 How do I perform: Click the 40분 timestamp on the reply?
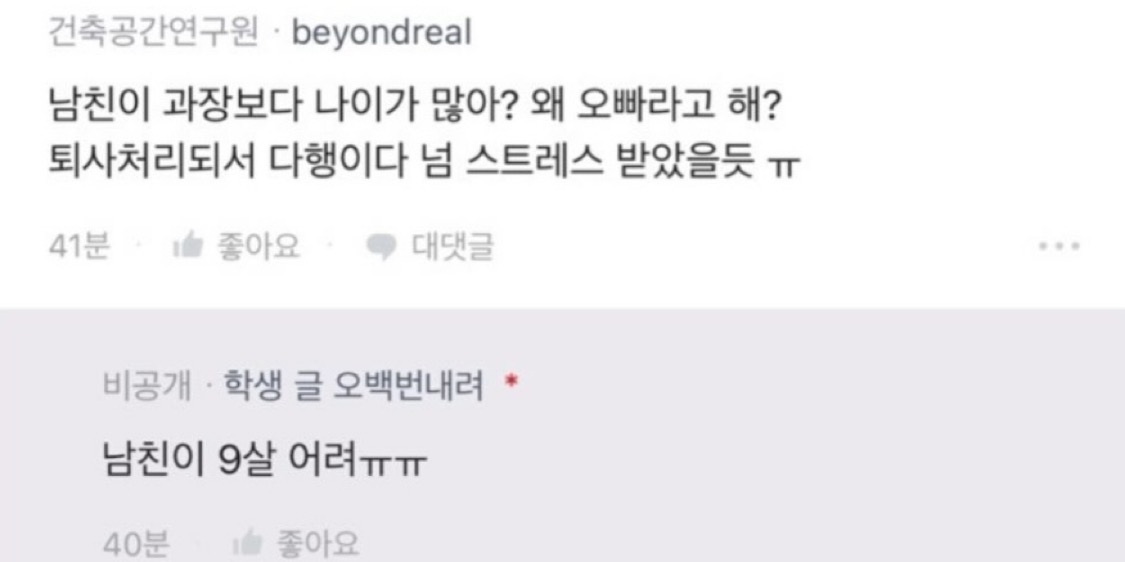click(x=136, y=544)
